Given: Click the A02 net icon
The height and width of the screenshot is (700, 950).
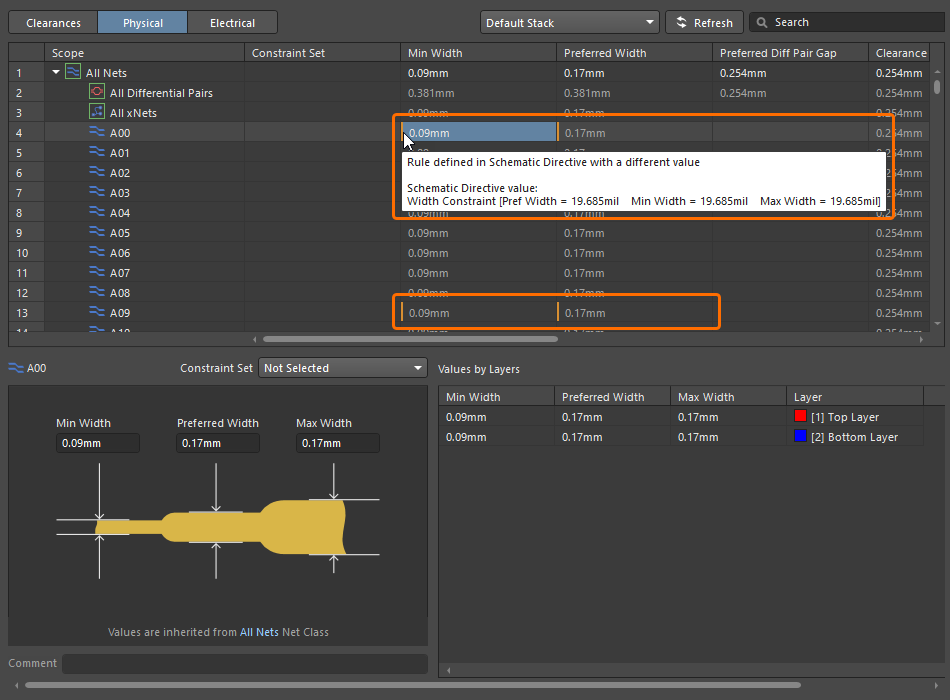Looking at the screenshot, I should [97, 172].
